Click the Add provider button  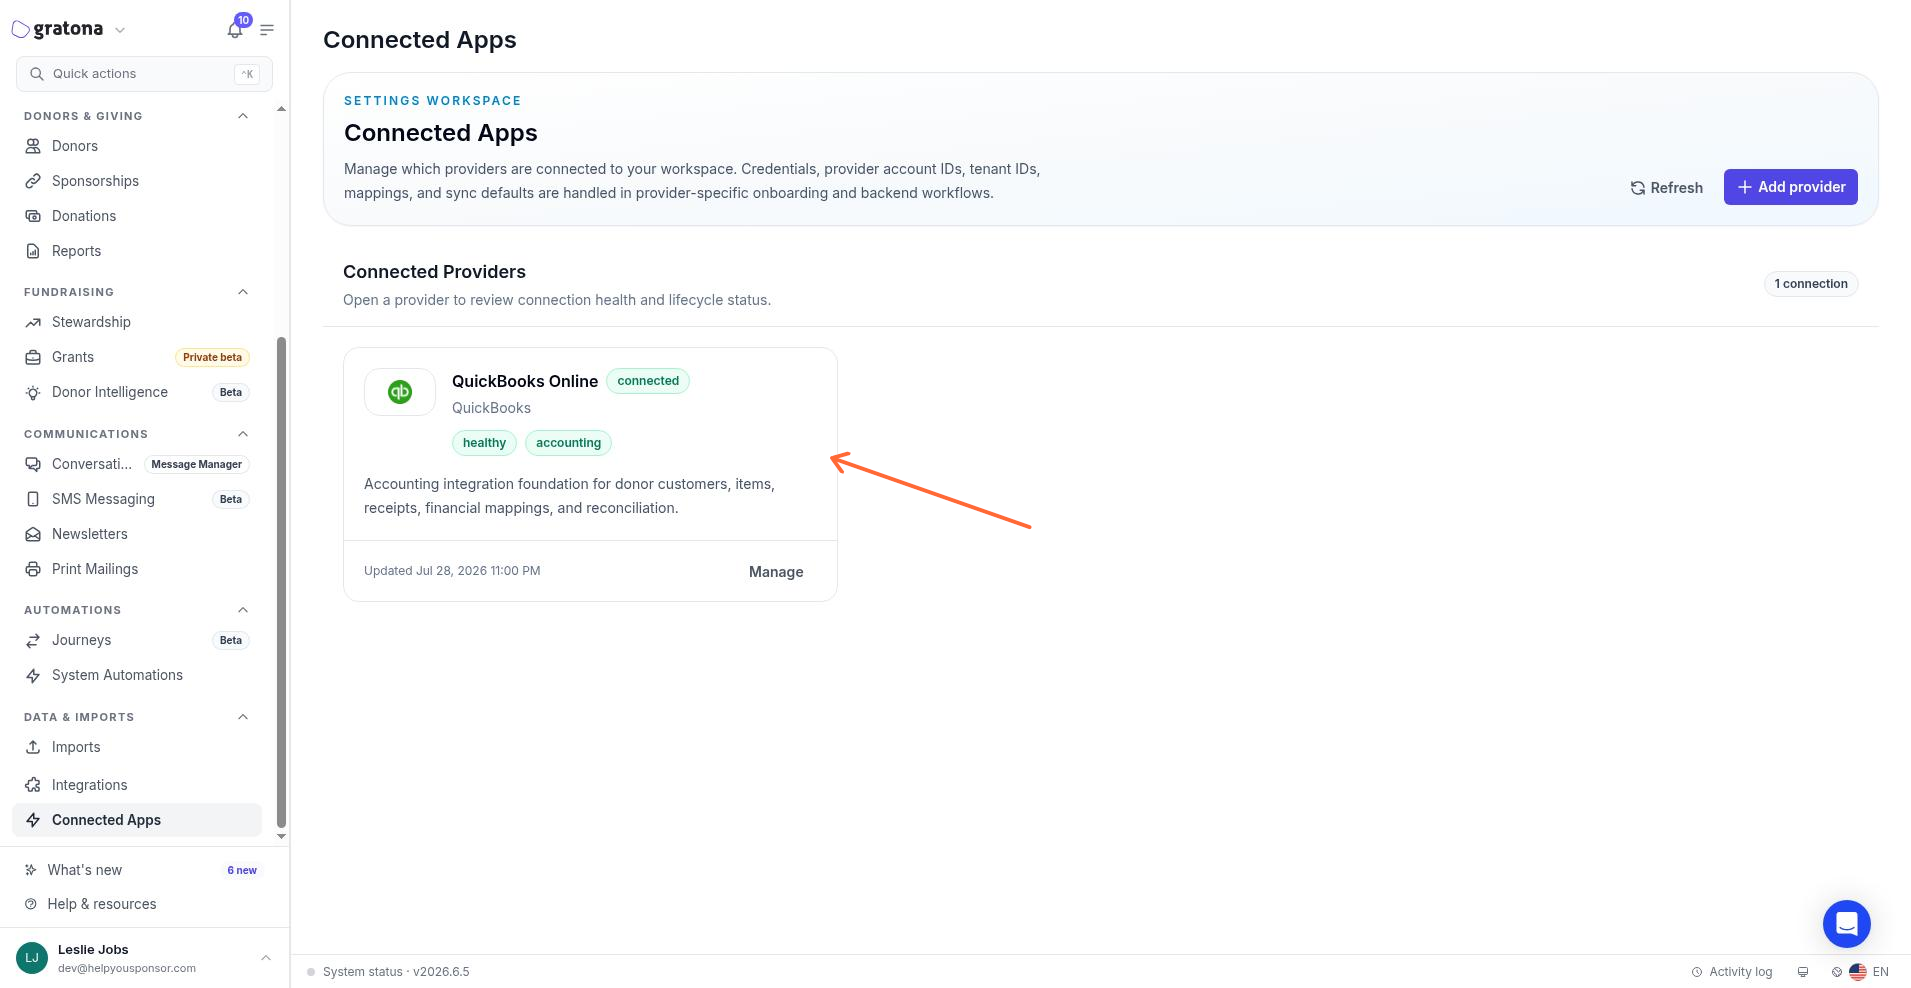(1790, 187)
